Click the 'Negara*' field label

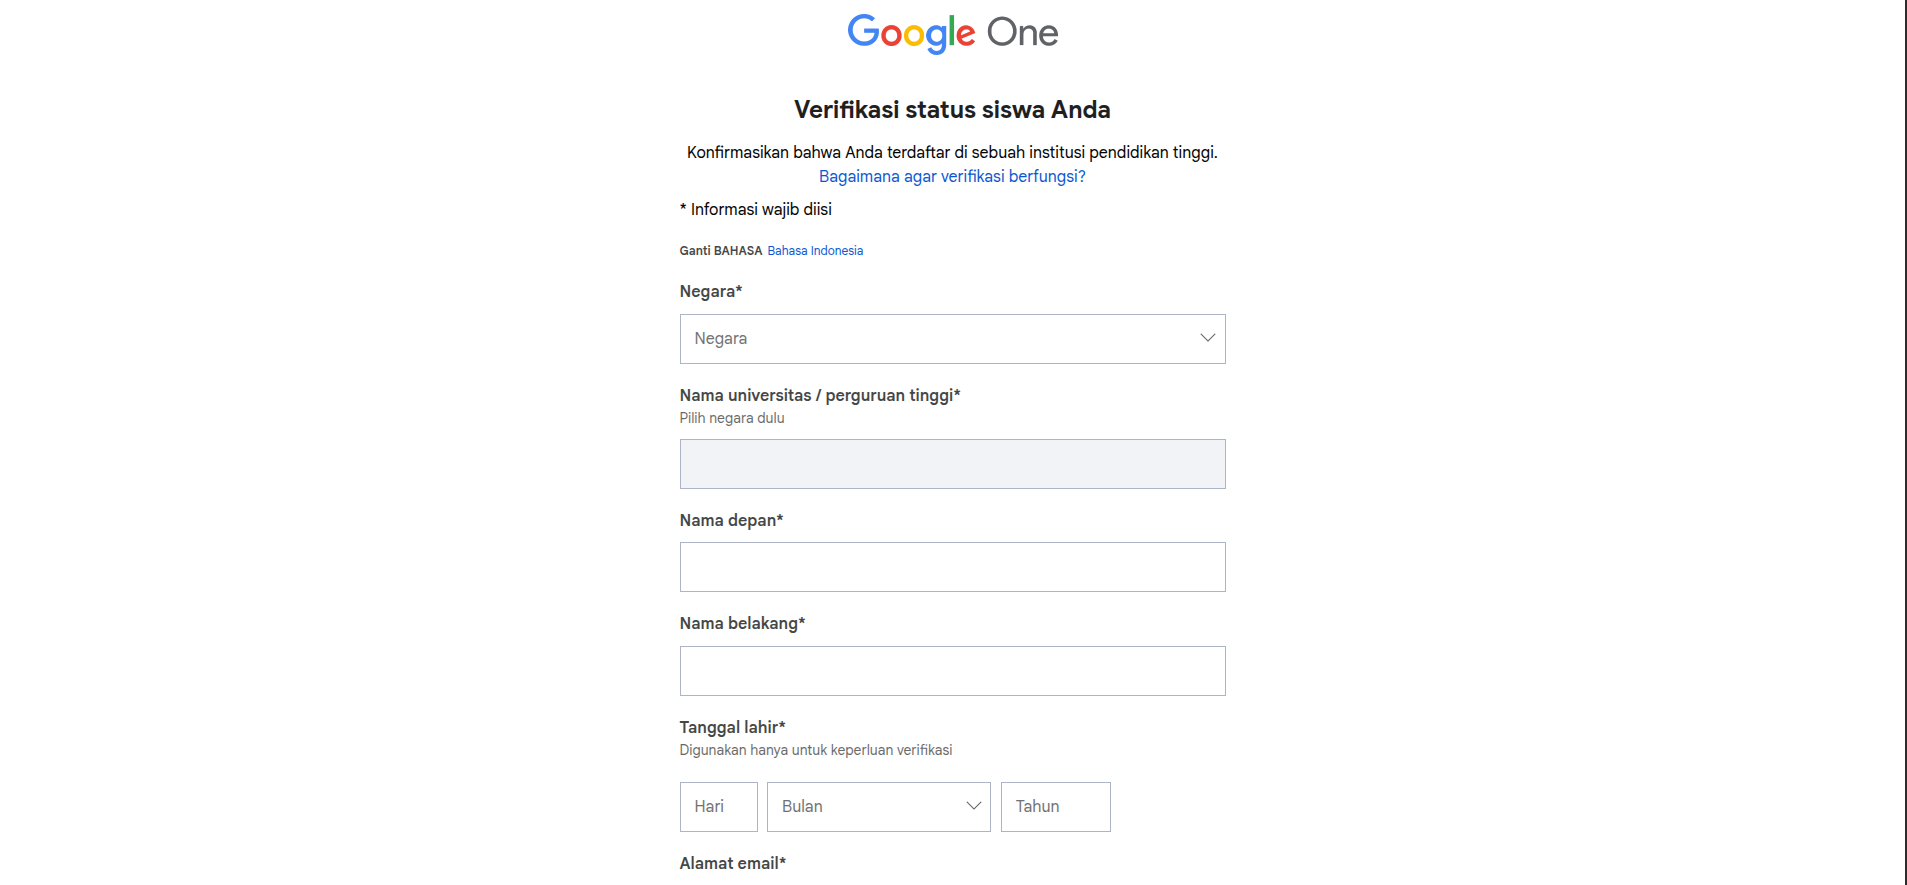tap(711, 292)
